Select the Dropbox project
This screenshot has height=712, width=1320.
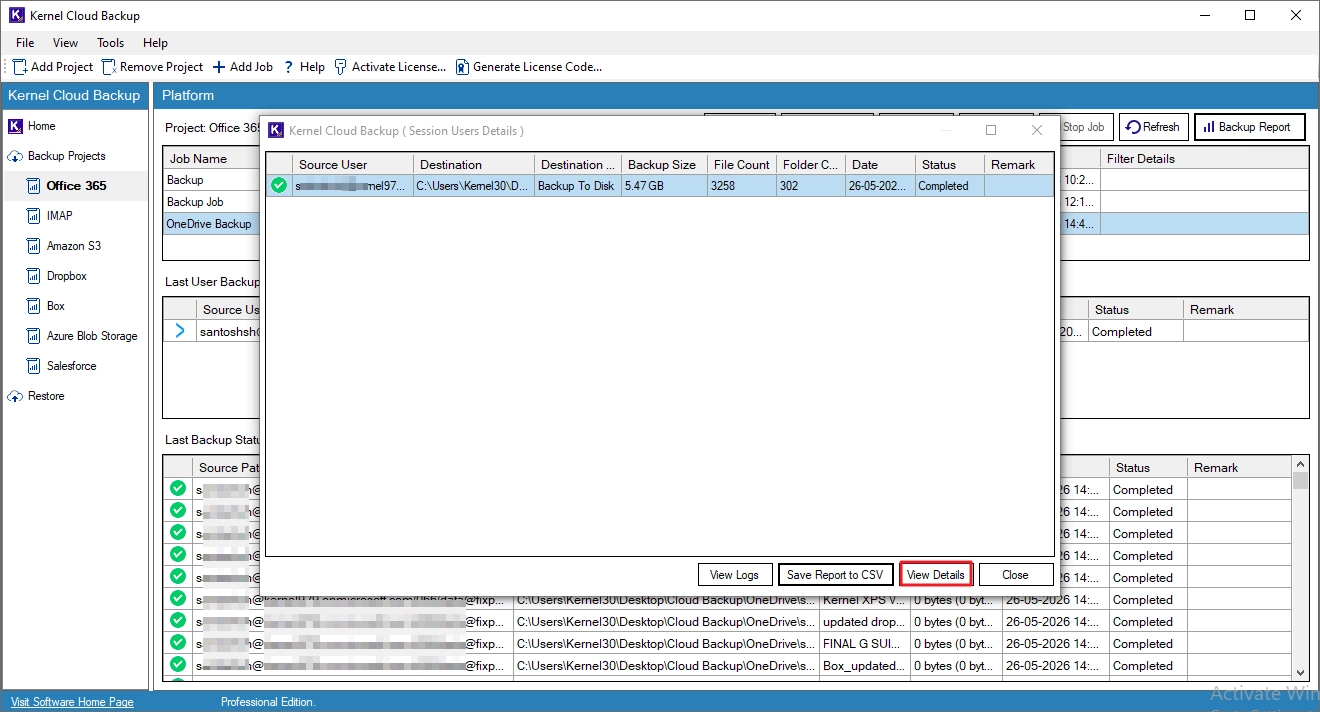tap(67, 276)
